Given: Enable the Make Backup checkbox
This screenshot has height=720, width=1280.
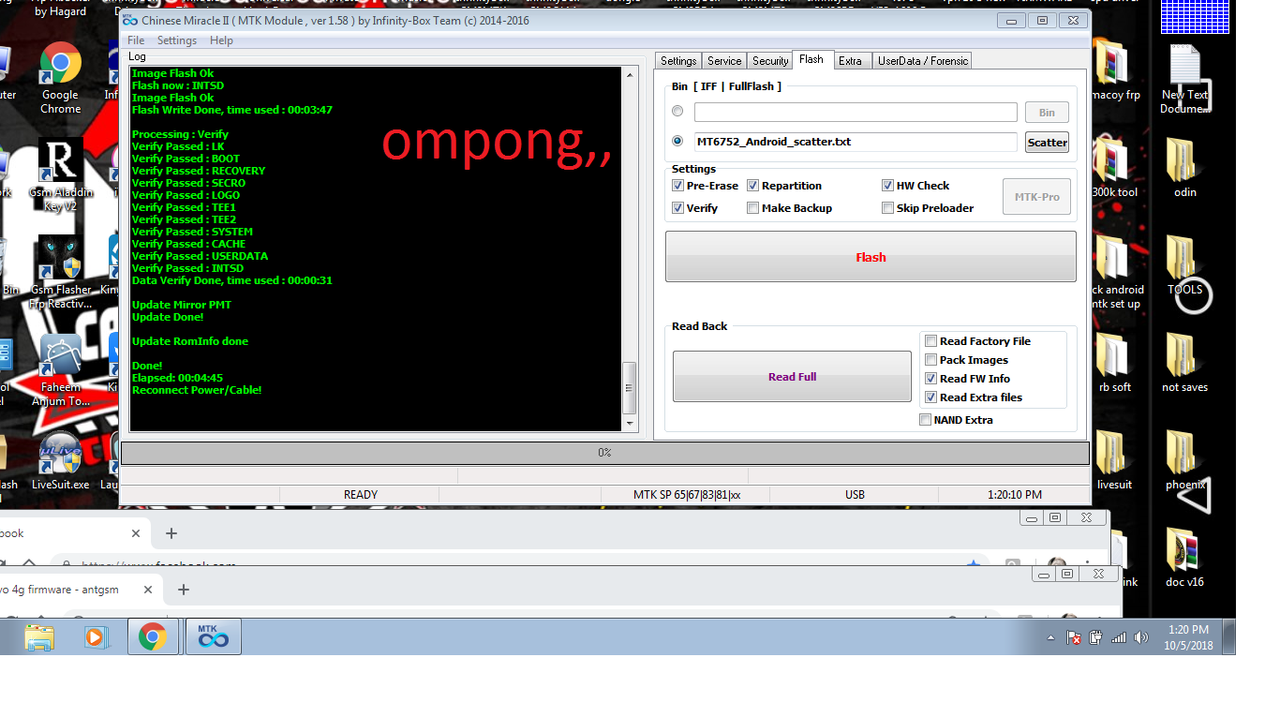Looking at the screenshot, I should [753, 208].
